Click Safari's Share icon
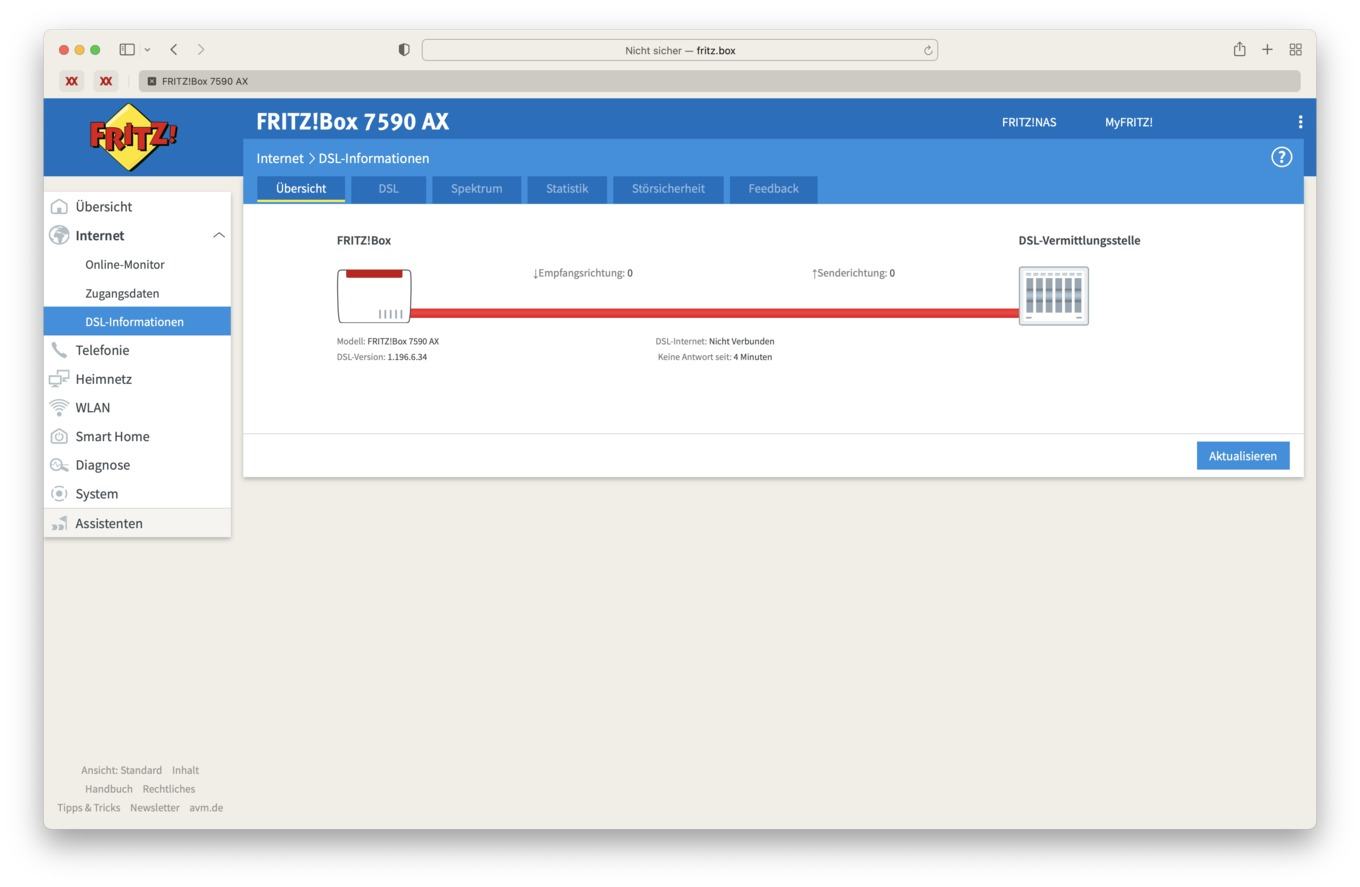 [x=1239, y=49]
